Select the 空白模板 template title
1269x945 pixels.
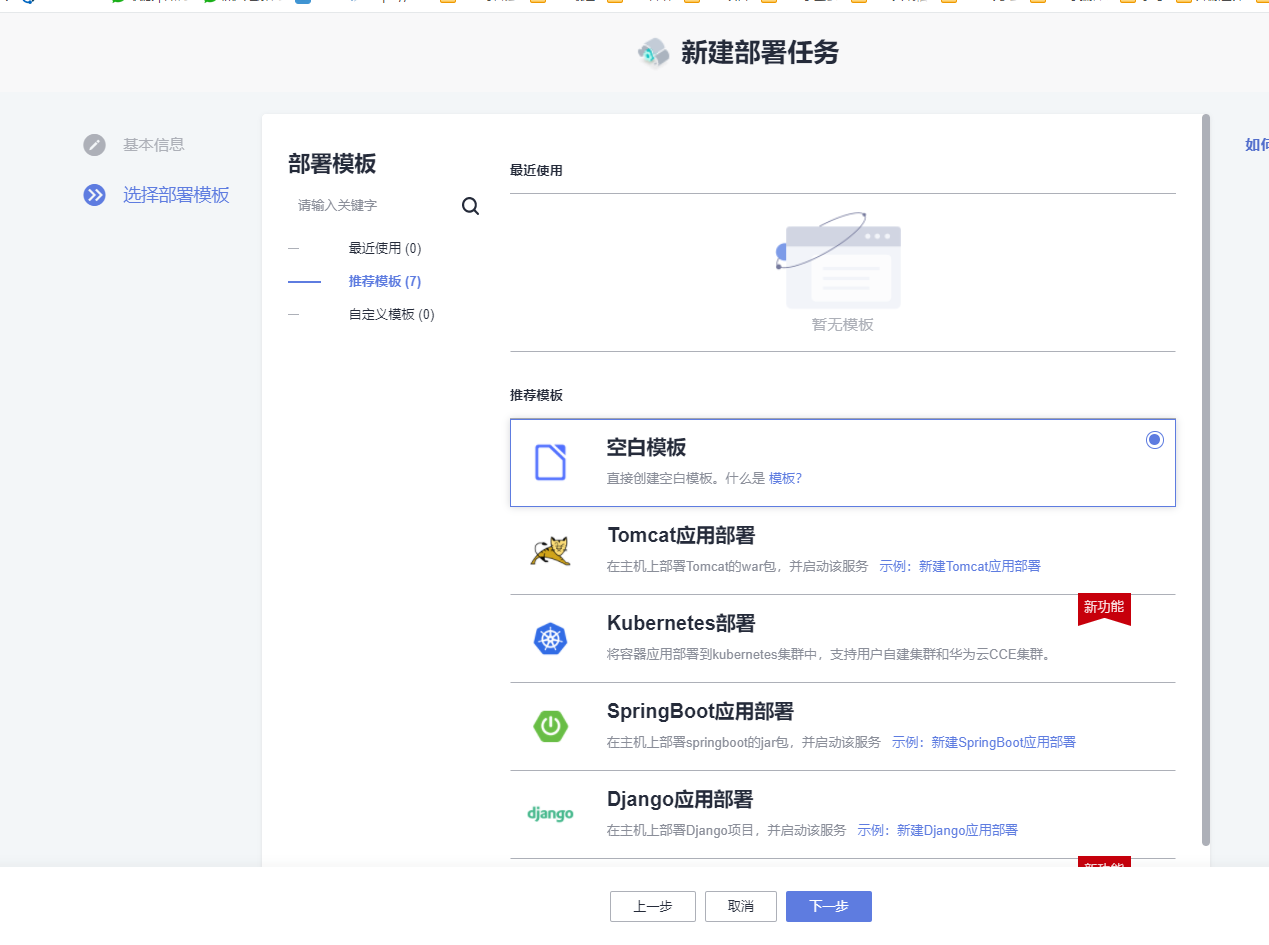point(646,447)
